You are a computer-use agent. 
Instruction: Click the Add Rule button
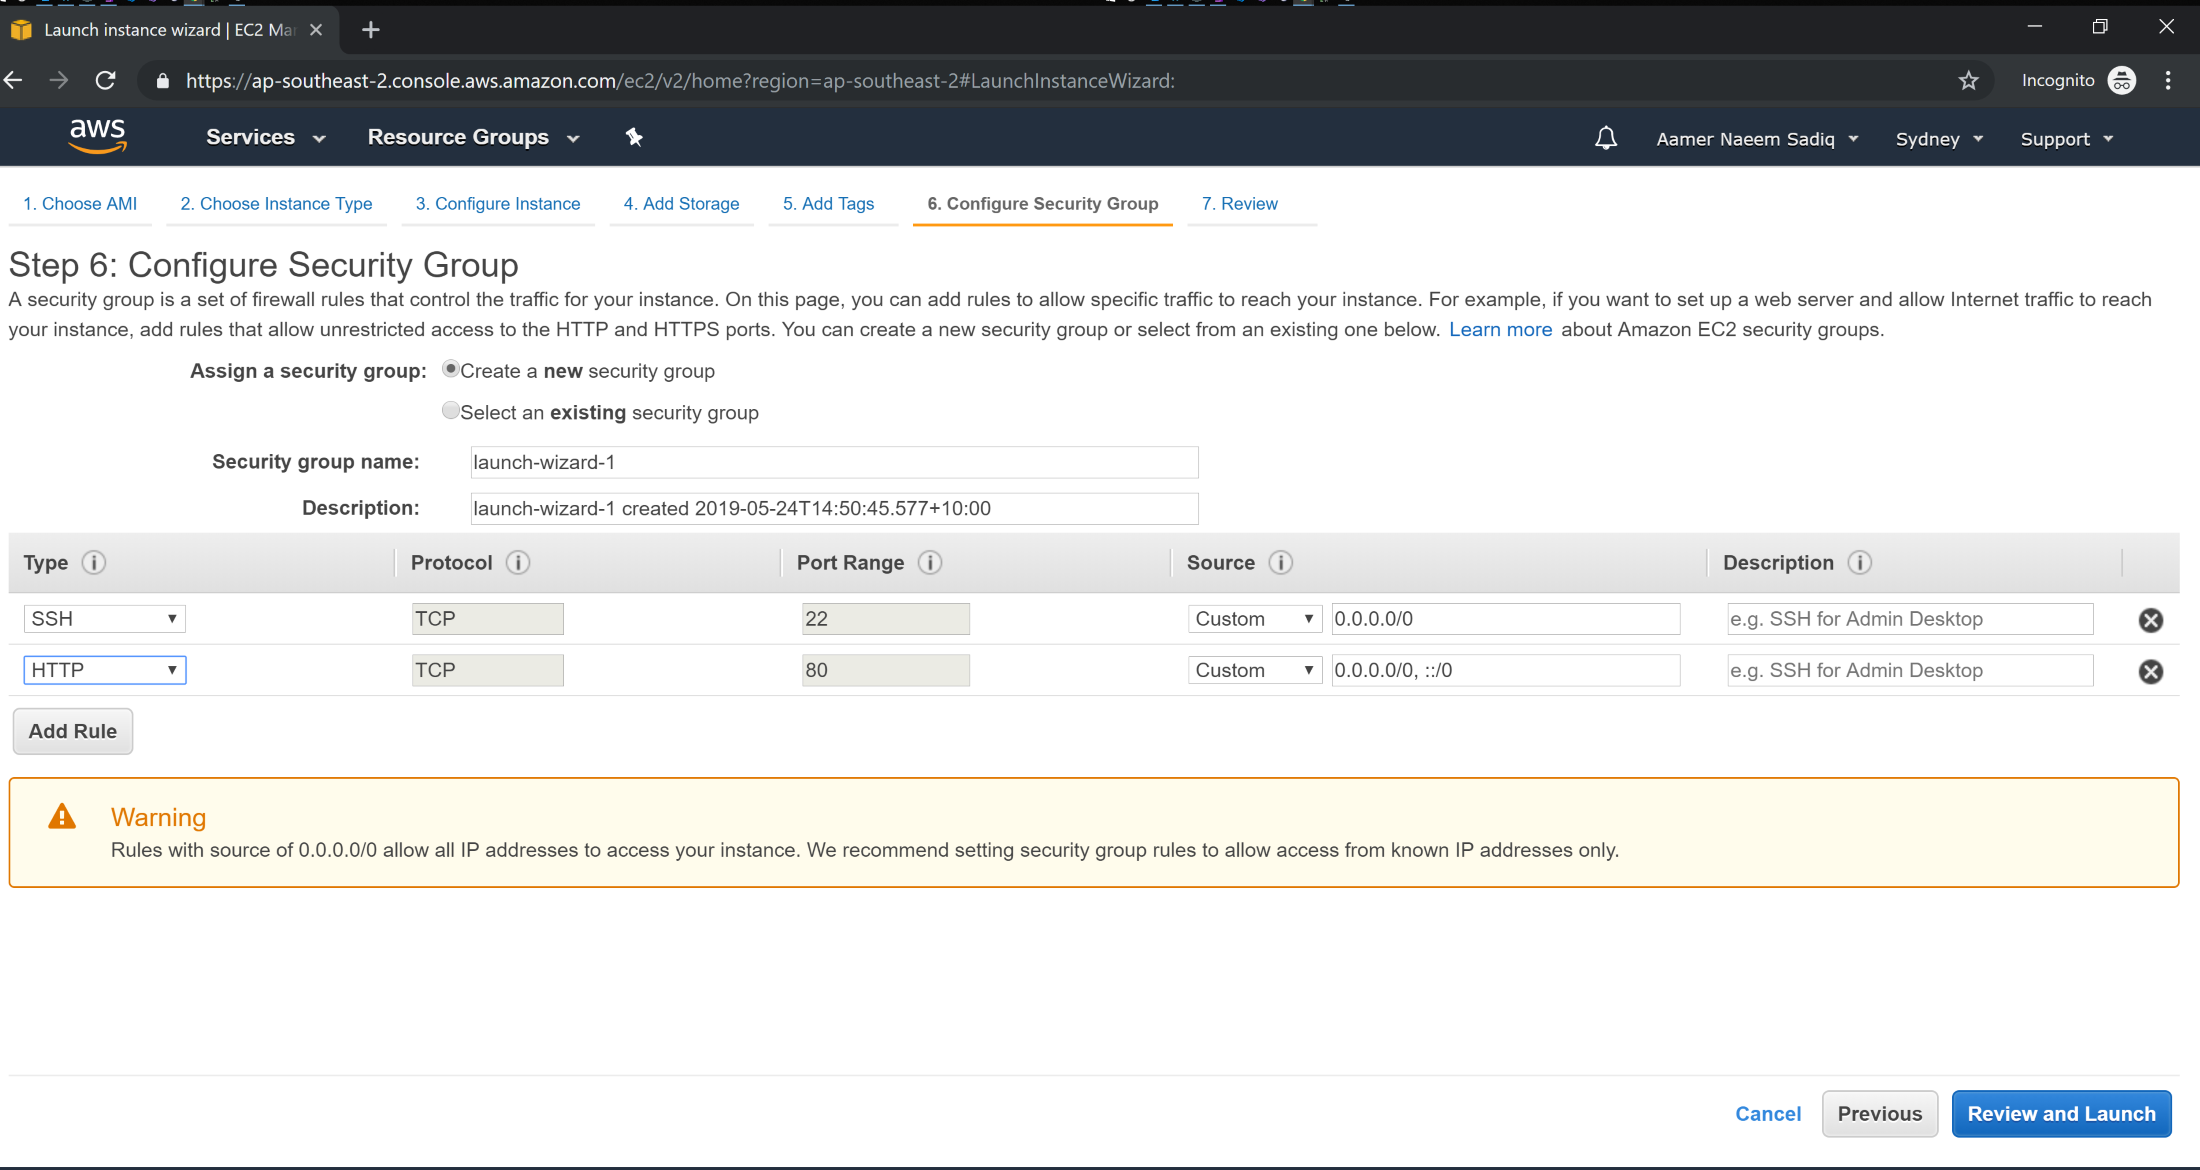click(x=73, y=731)
